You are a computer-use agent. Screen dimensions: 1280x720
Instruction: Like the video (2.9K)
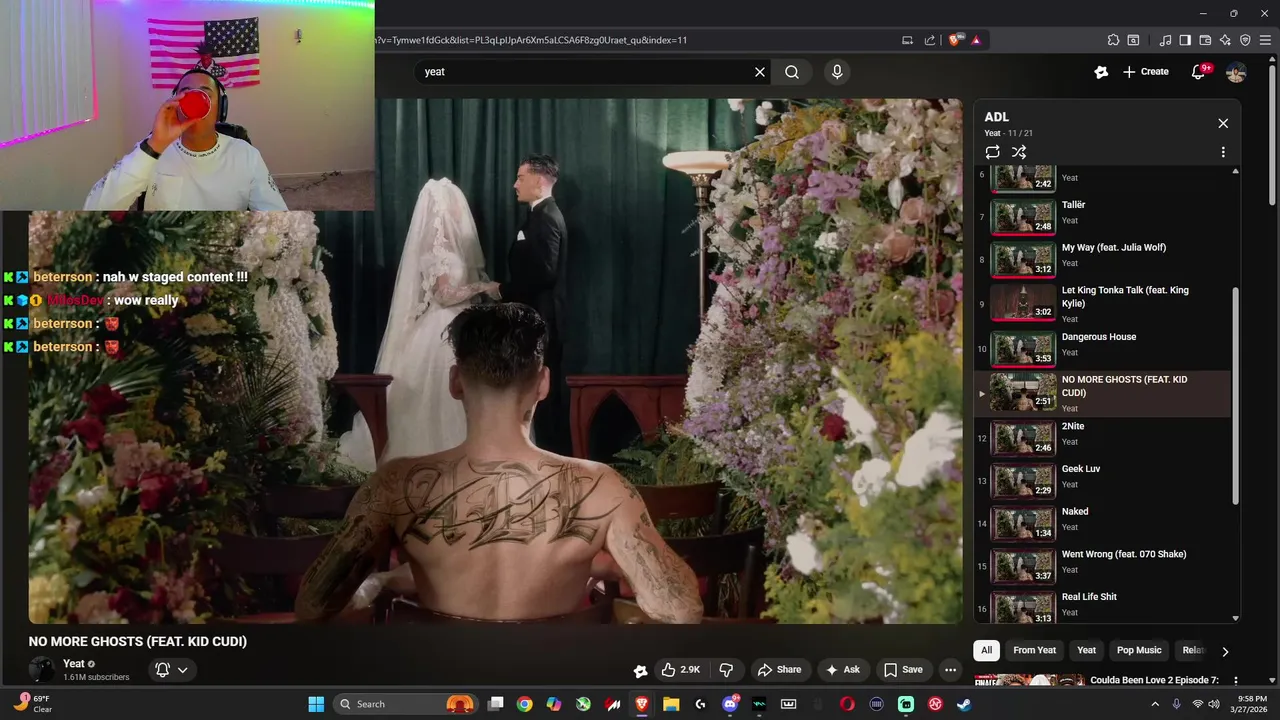click(x=680, y=670)
